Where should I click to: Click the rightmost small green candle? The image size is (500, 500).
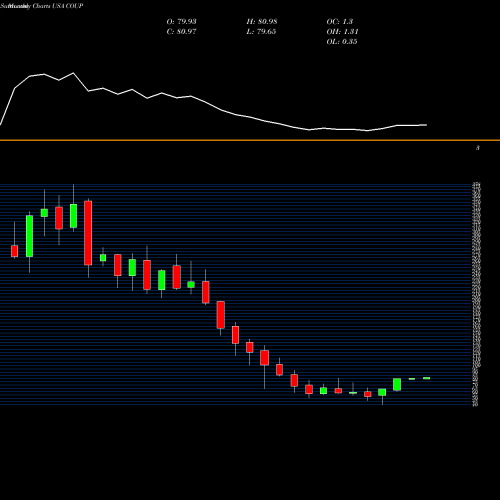click(x=426, y=378)
